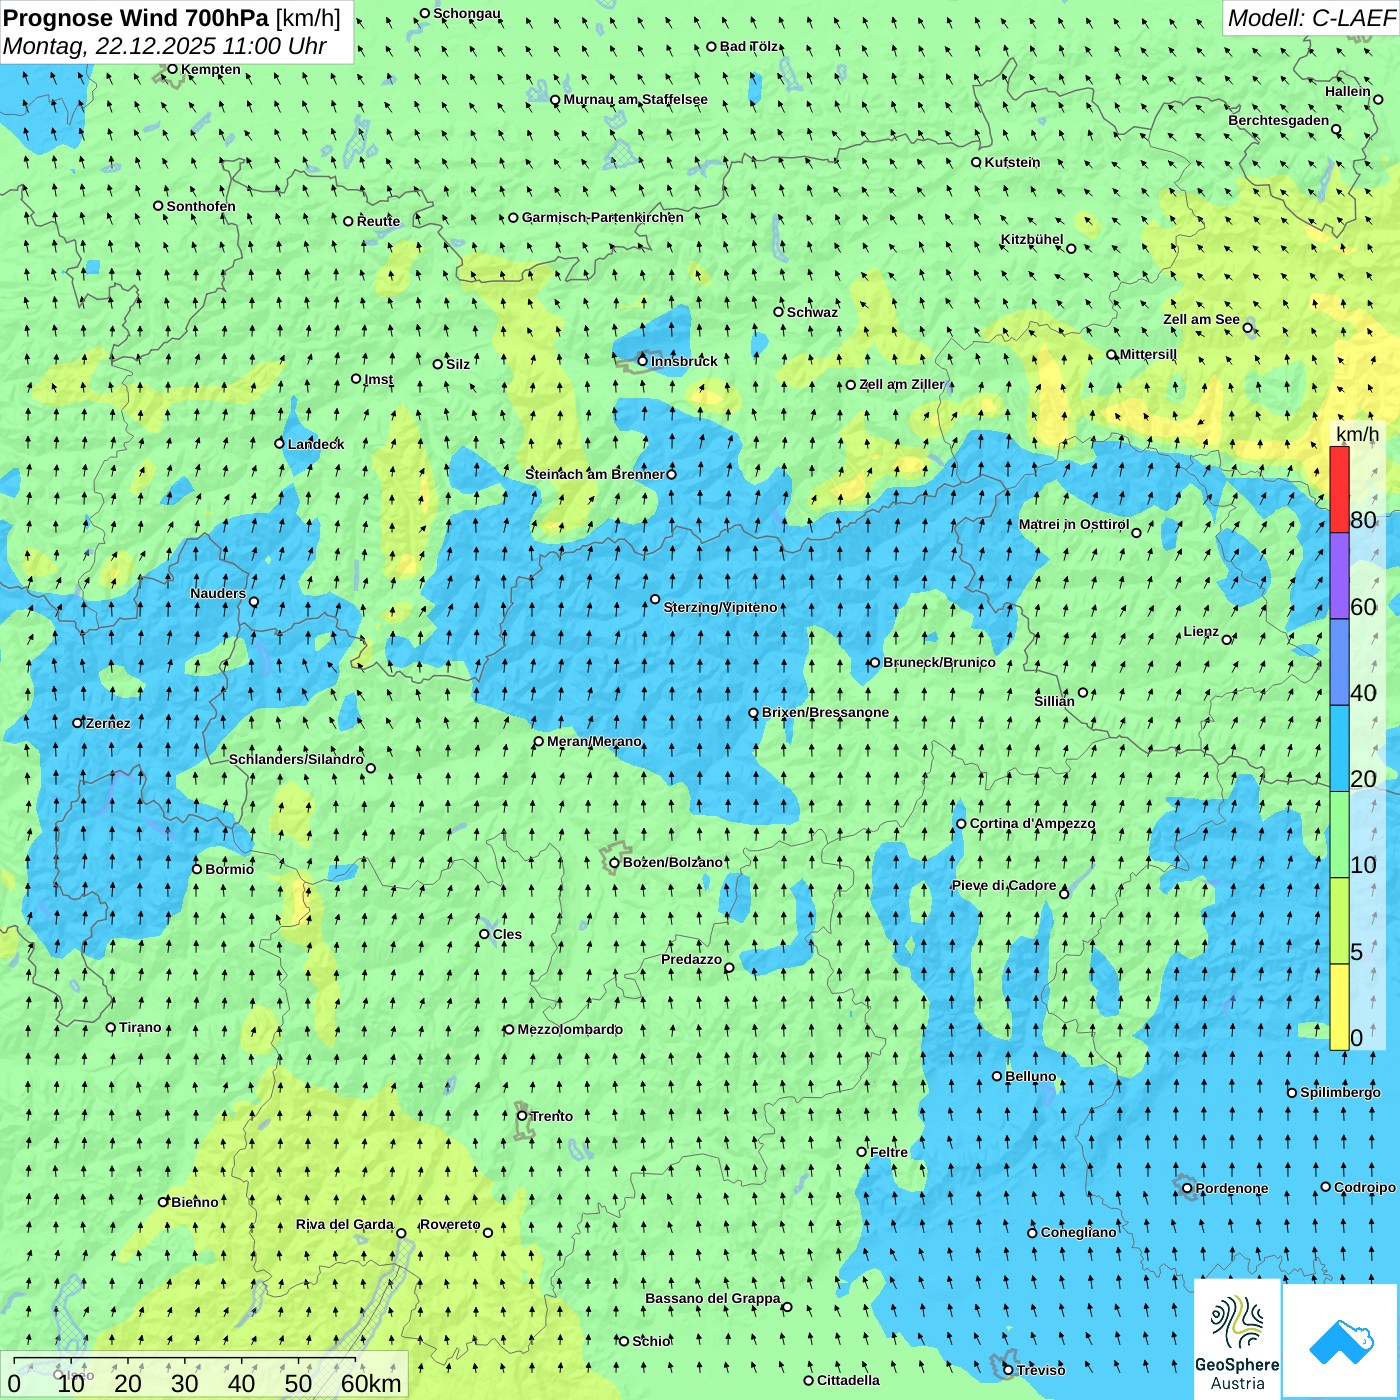Click the Bozen/Bolzano label
Image resolution: width=1400 pixels, height=1400 pixels.
[672, 862]
